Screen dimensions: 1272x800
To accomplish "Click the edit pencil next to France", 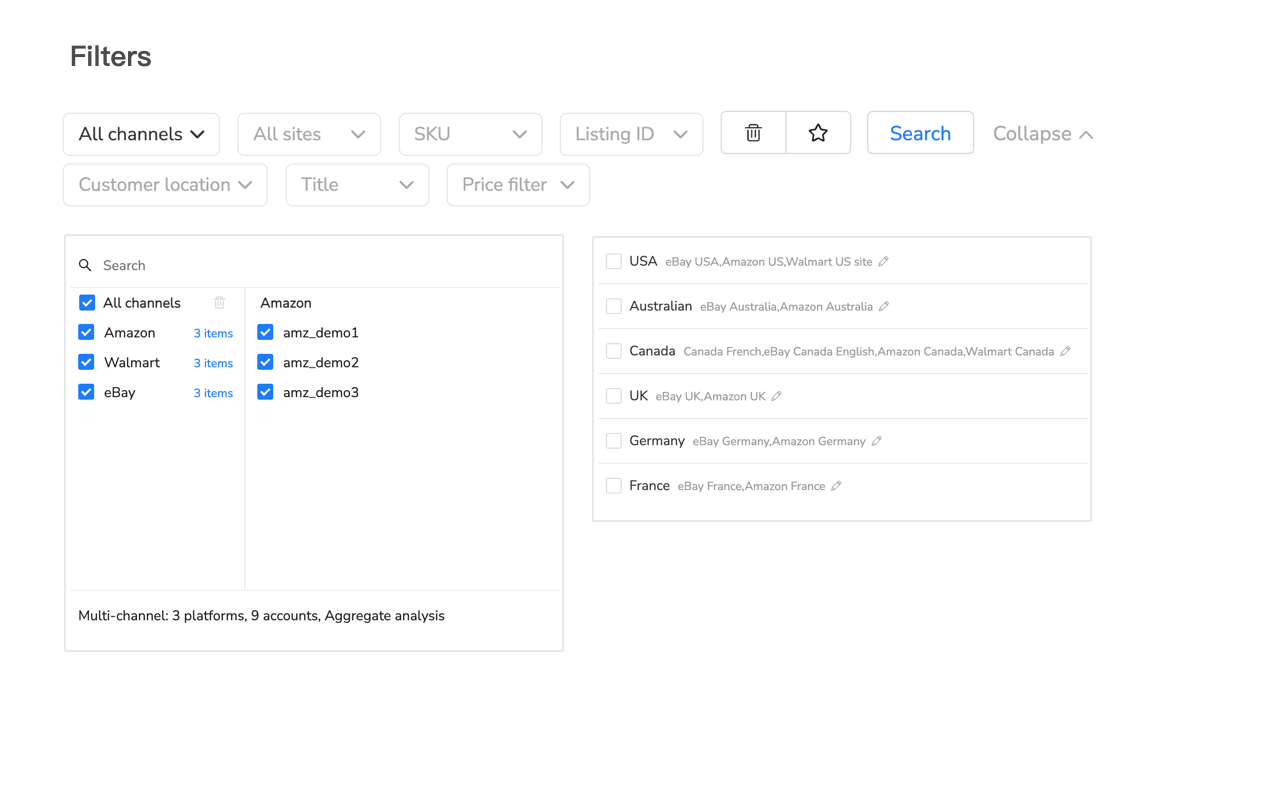I will (836, 486).
